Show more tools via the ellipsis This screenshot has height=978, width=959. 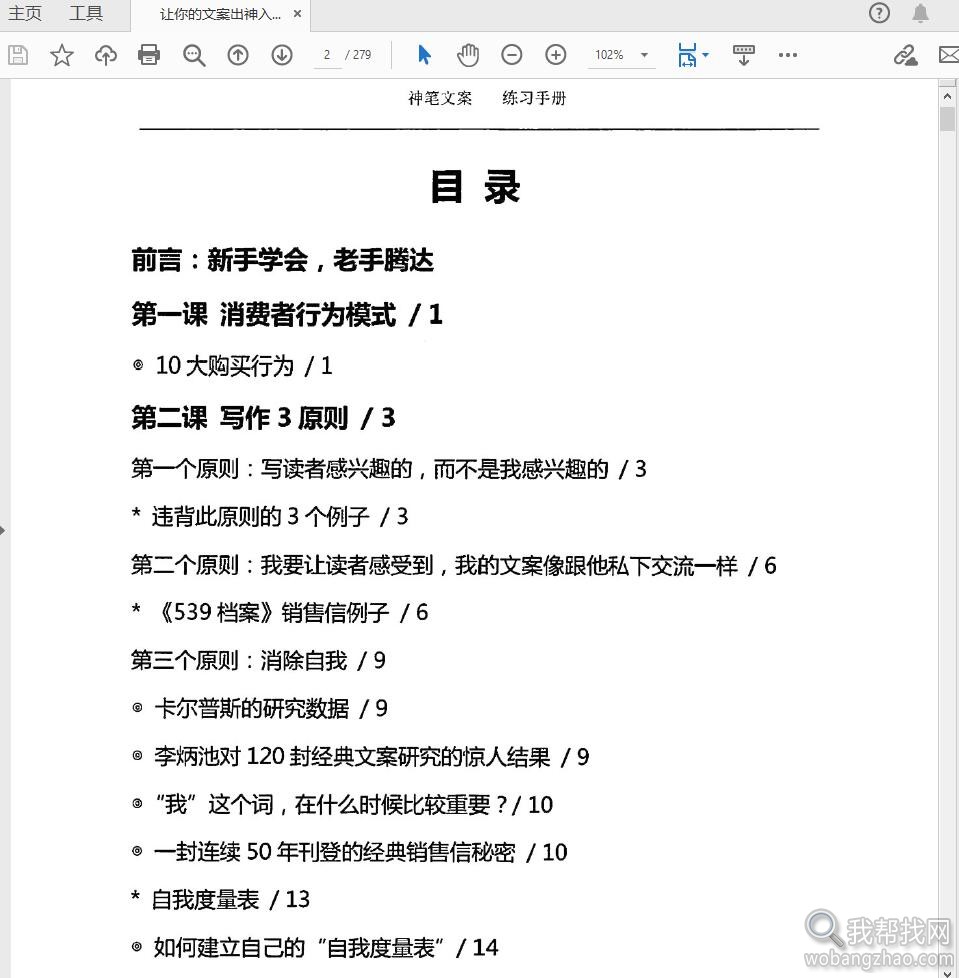(788, 55)
